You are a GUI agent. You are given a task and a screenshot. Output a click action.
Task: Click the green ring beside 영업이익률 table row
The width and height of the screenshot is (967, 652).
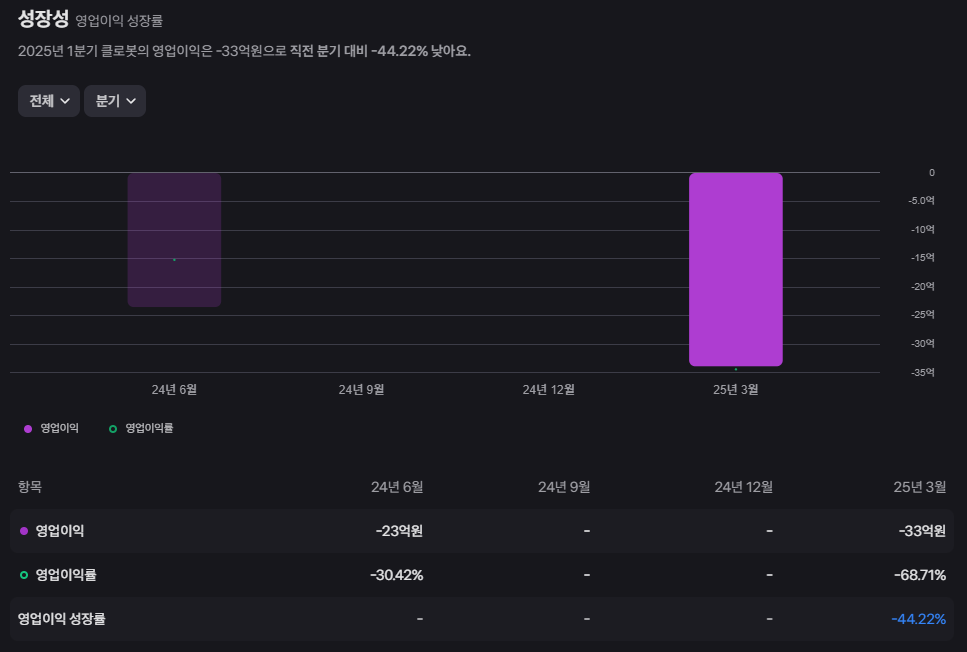click(x=24, y=575)
